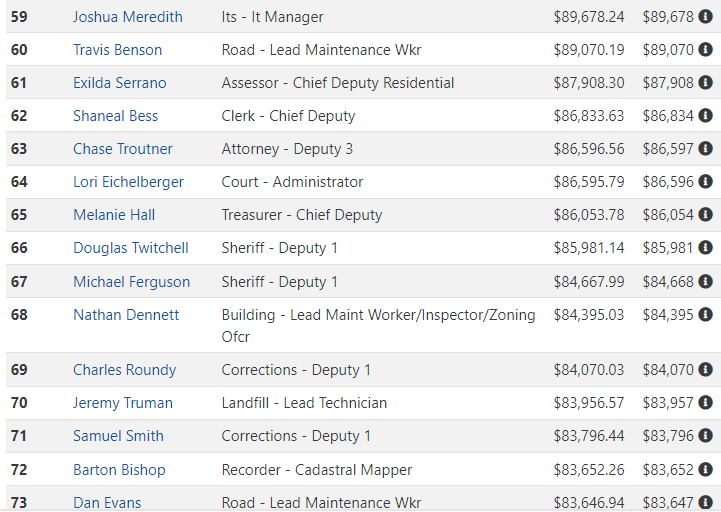Open Joshua Meredith's employee profile link
This screenshot has height=512, width=721.
pos(128,17)
